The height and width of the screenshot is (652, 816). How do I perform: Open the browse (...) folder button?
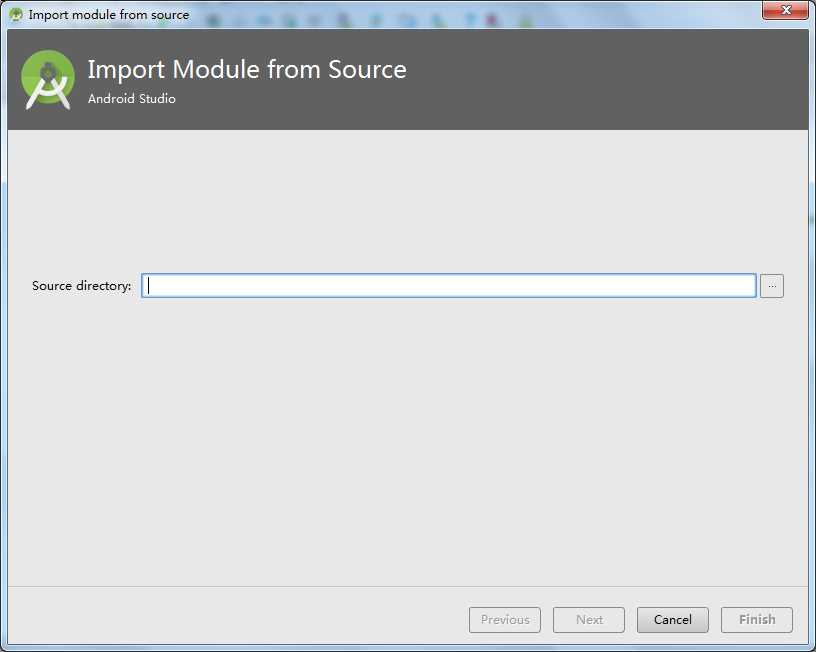(772, 286)
